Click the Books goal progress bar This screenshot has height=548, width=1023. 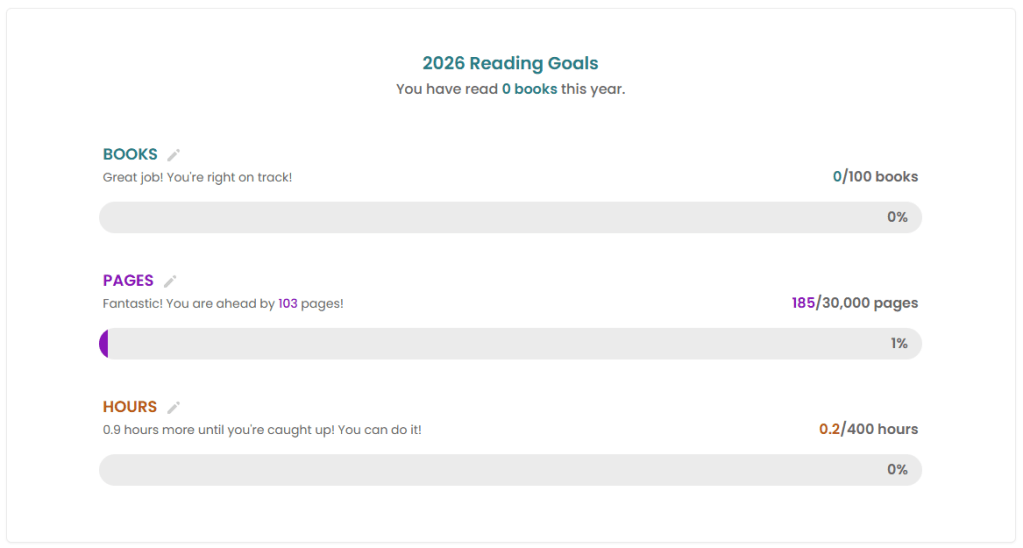pos(510,217)
